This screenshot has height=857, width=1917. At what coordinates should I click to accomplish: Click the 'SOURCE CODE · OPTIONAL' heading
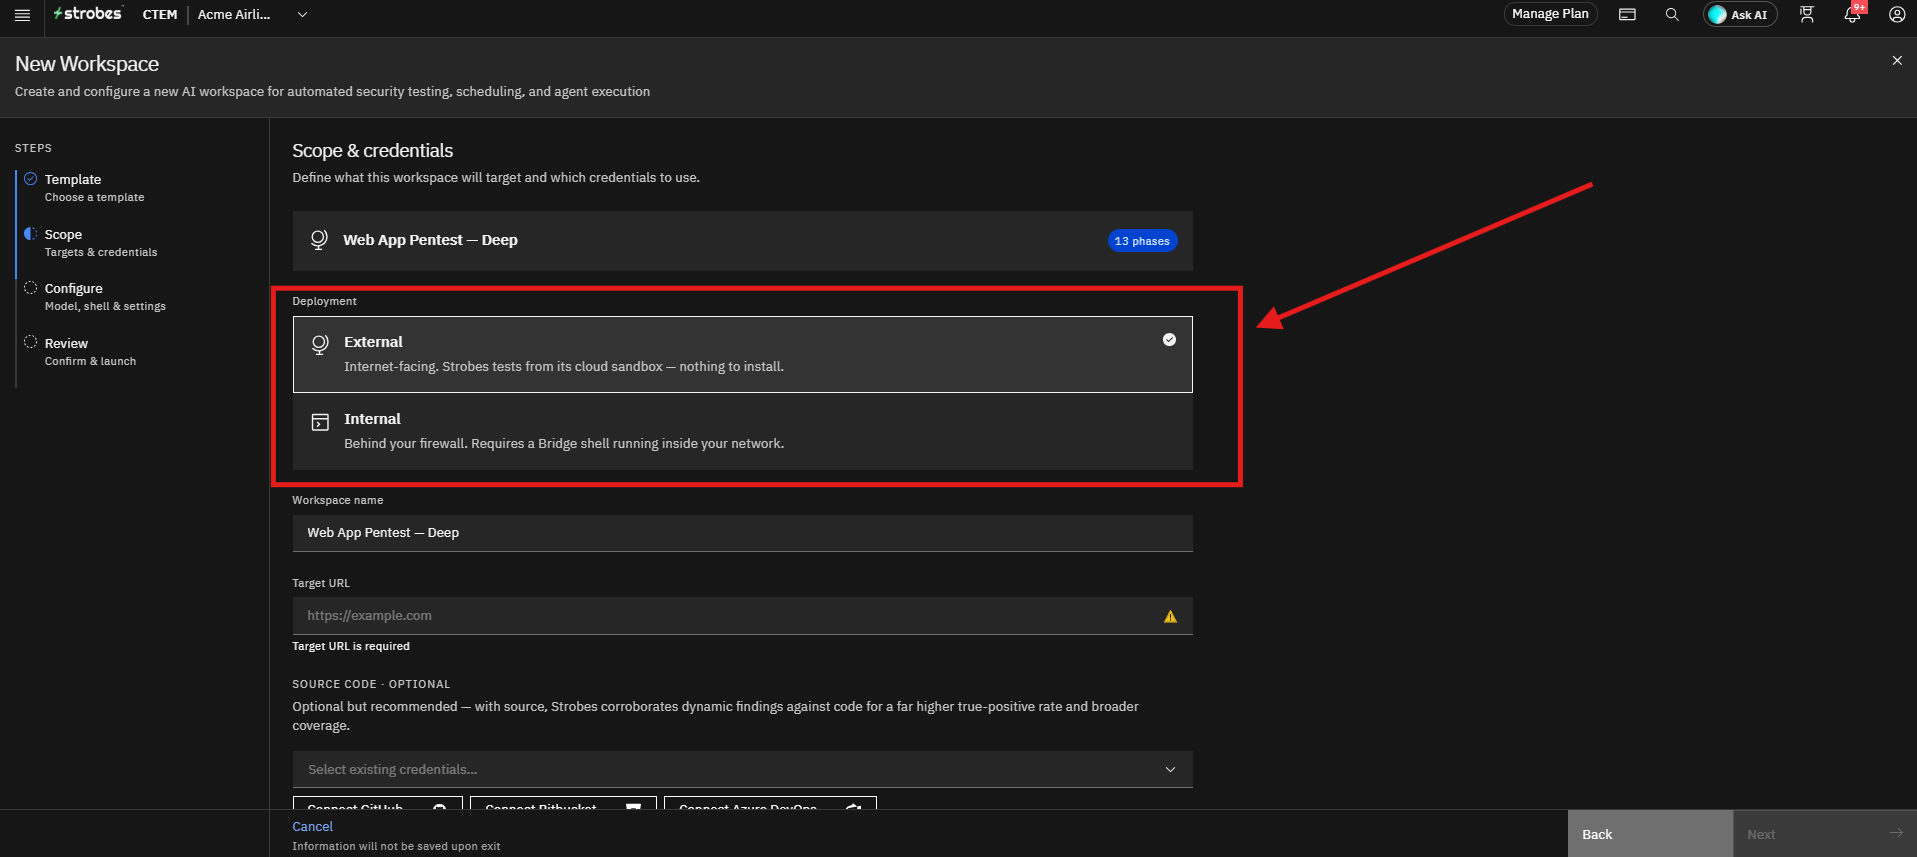(371, 684)
